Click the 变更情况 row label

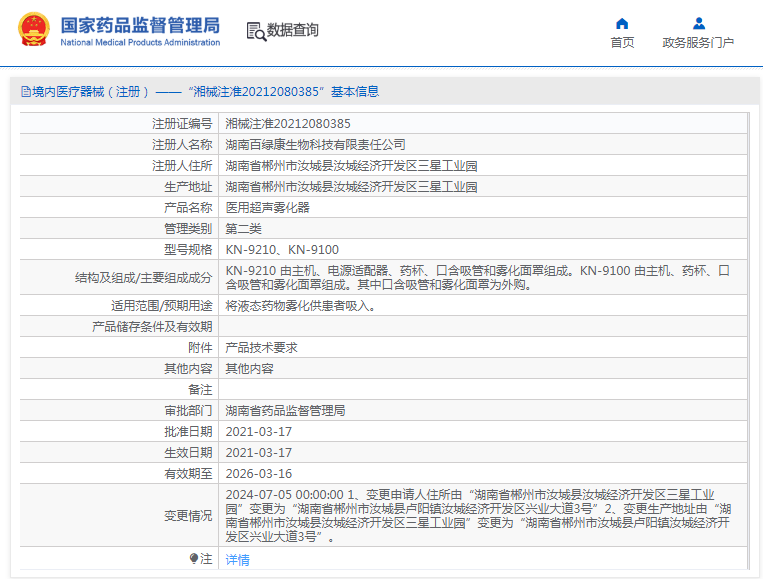188,515
